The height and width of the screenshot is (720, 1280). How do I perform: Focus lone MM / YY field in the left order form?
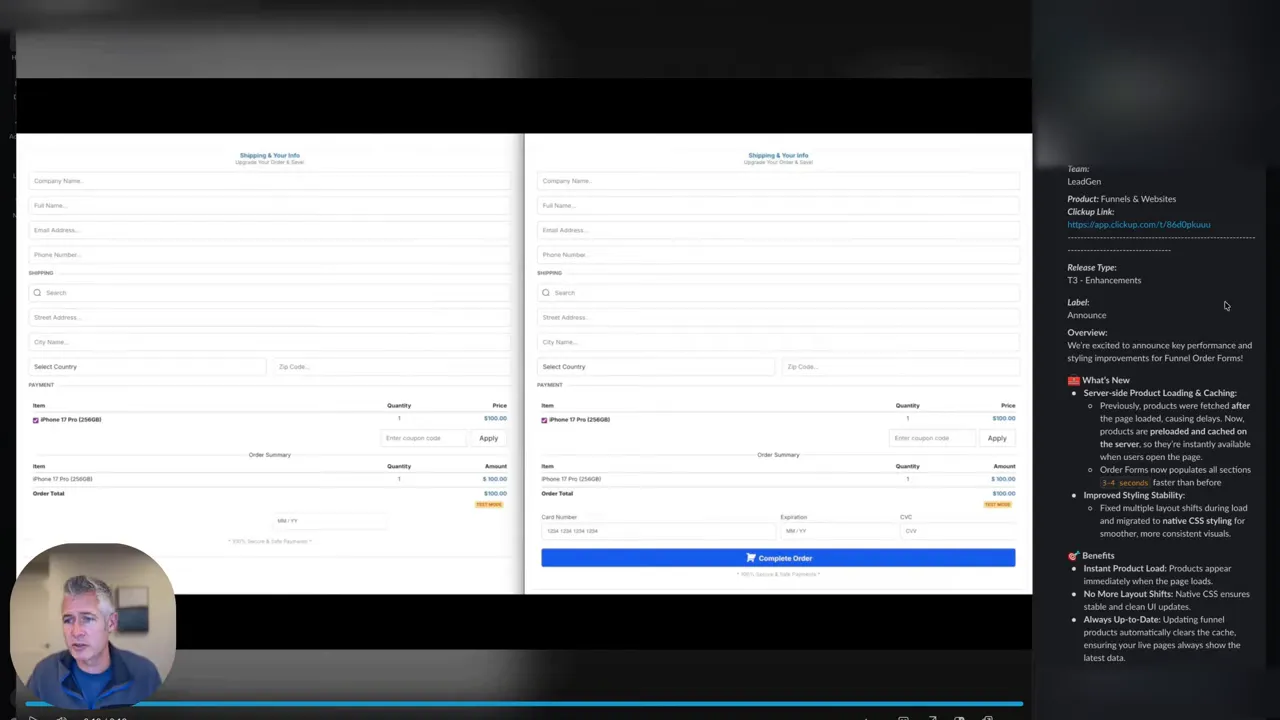click(330, 521)
